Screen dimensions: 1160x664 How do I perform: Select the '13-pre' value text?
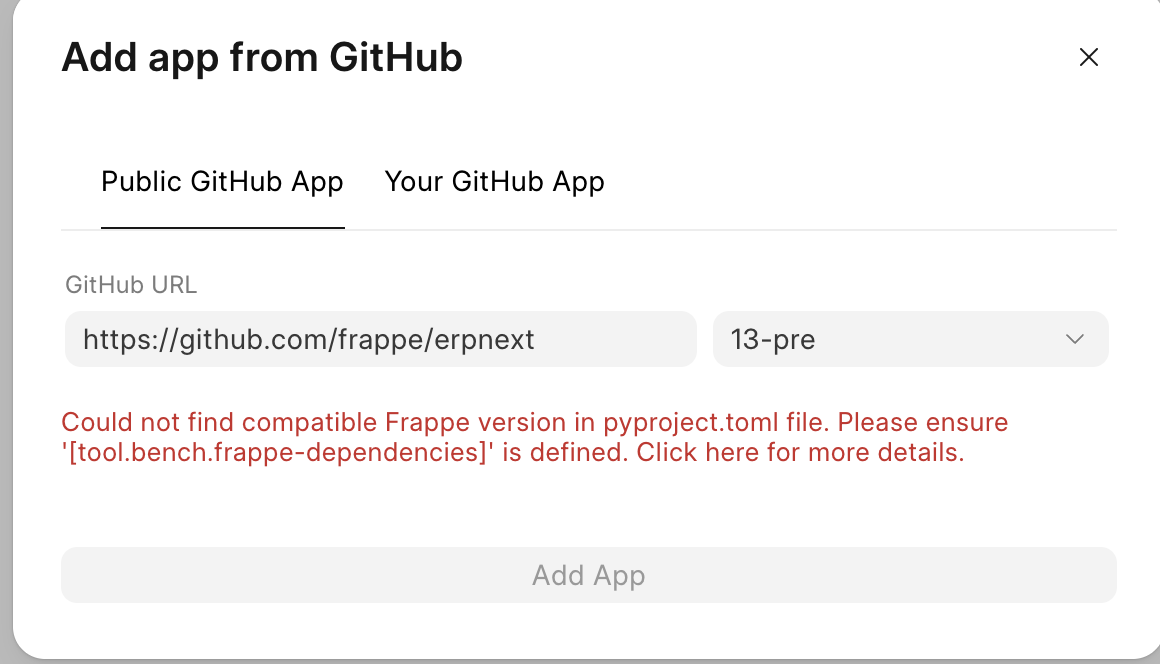[773, 339]
